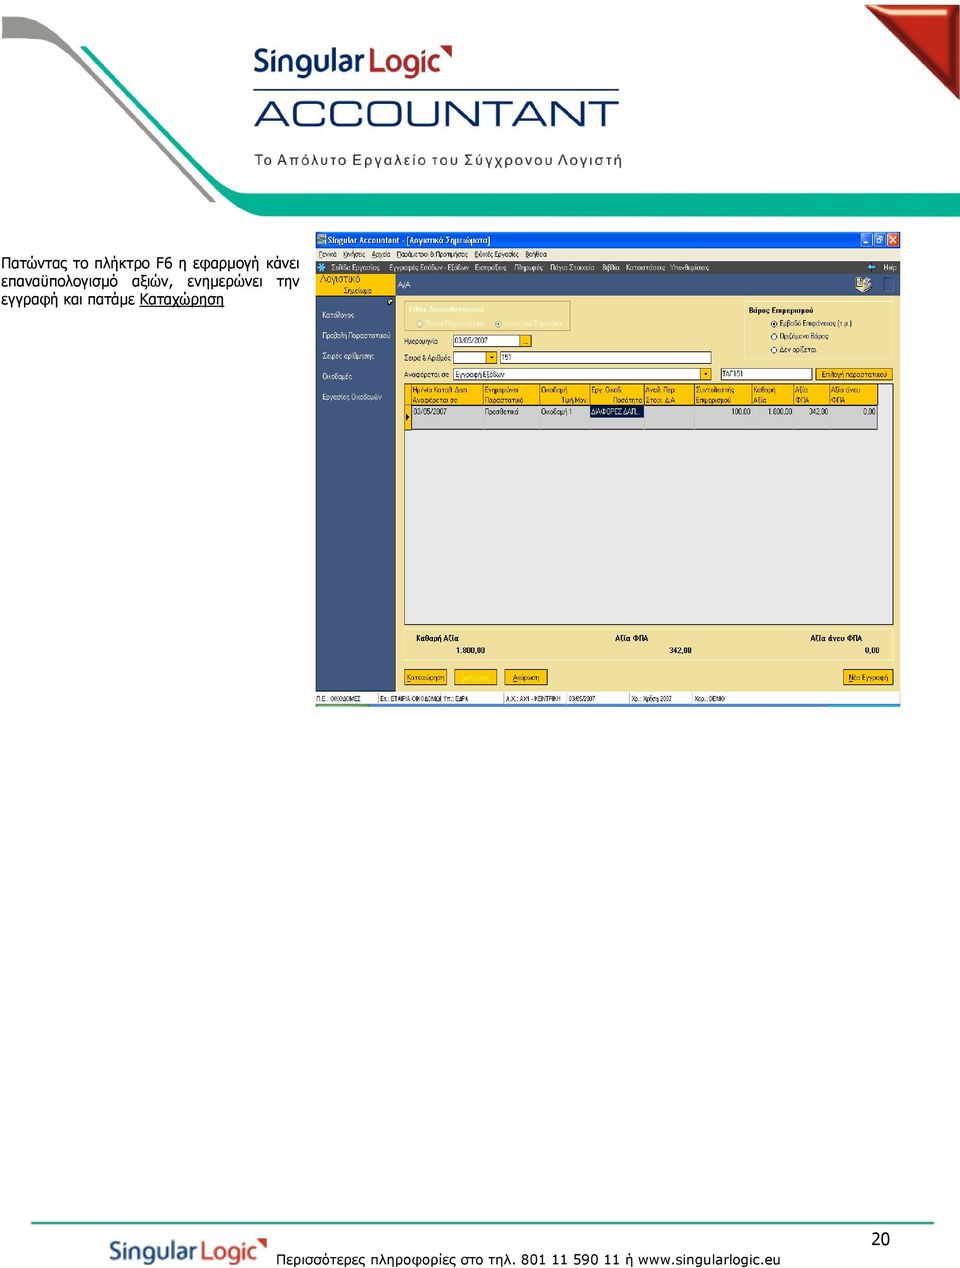Click the Α/Α header label

point(404,285)
